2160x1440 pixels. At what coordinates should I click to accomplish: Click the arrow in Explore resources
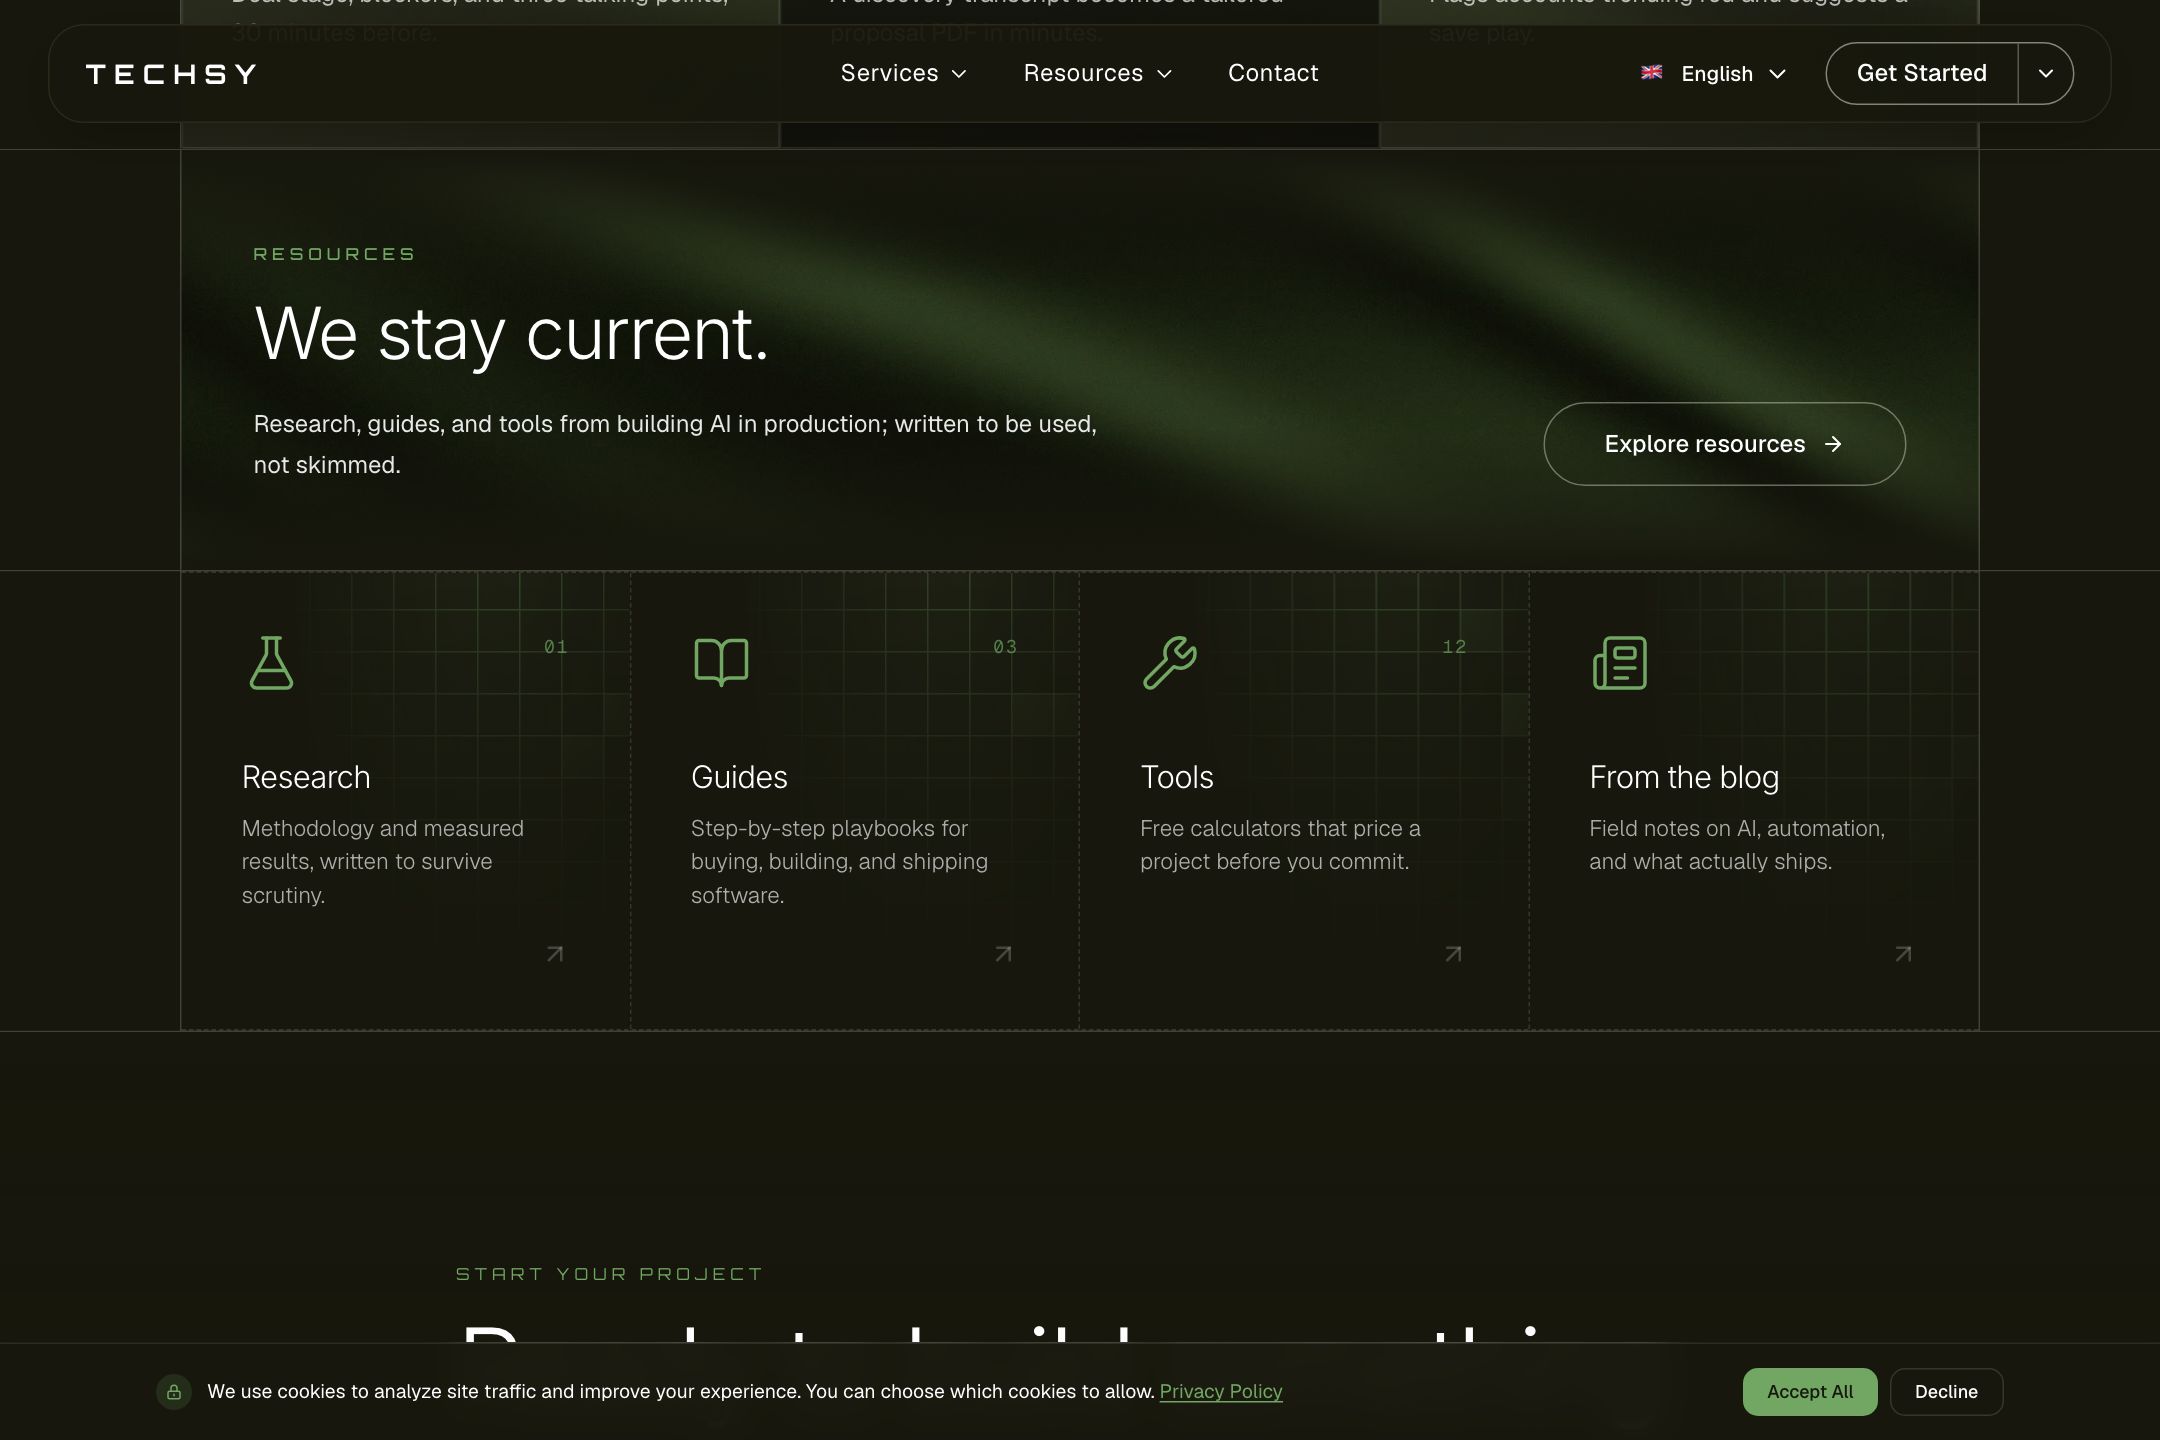(1833, 444)
